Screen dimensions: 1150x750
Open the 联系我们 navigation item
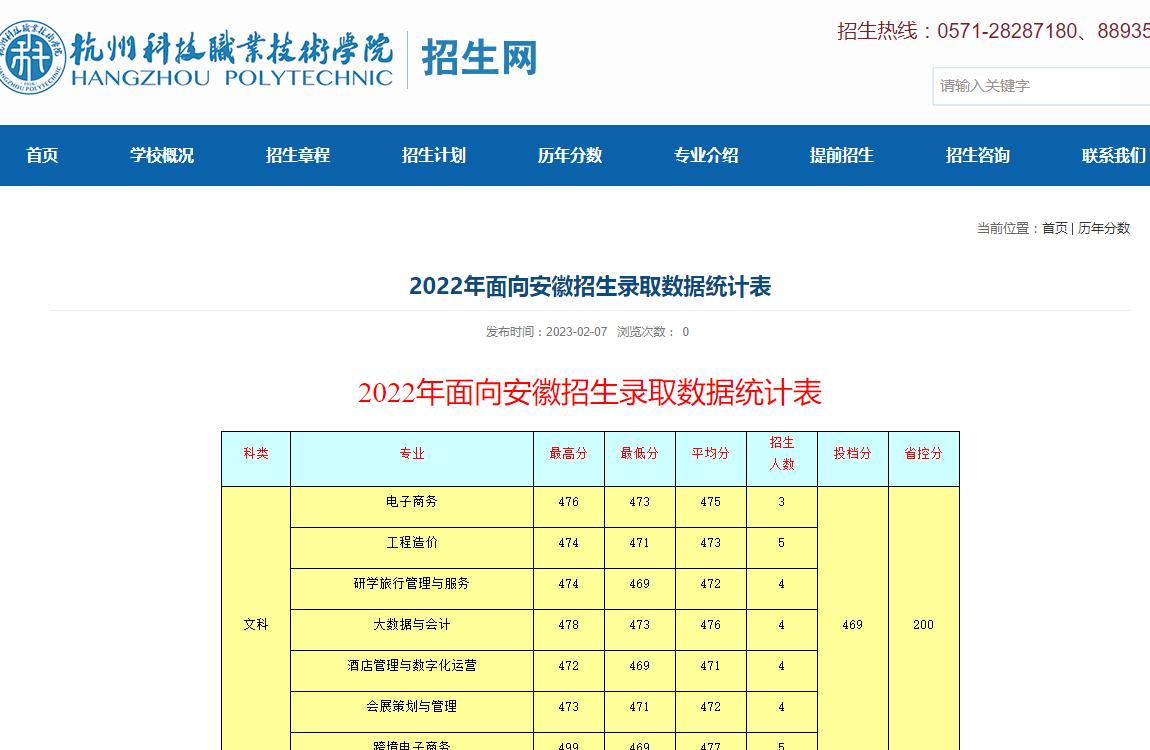[x=1114, y=155]
